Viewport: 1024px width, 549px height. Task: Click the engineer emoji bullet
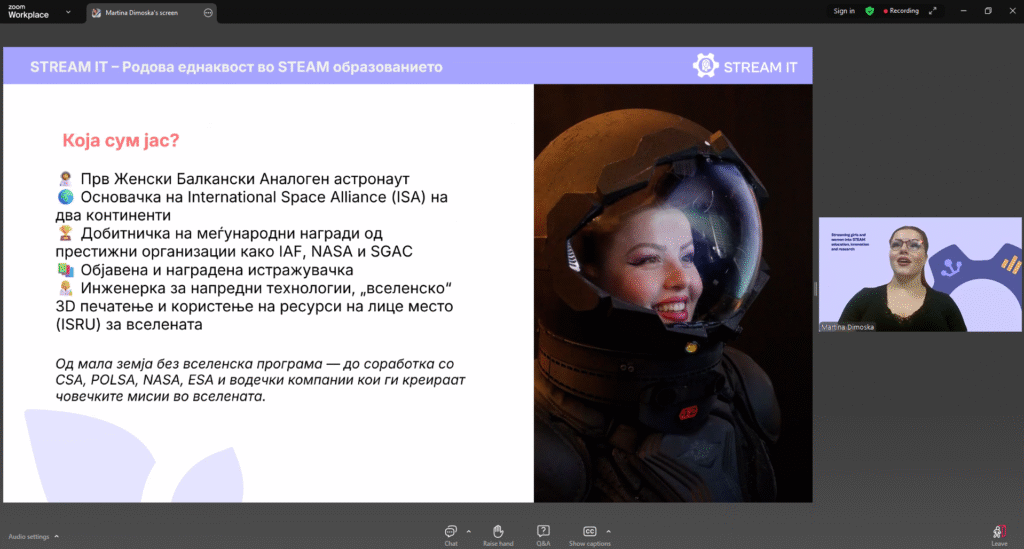65,288
